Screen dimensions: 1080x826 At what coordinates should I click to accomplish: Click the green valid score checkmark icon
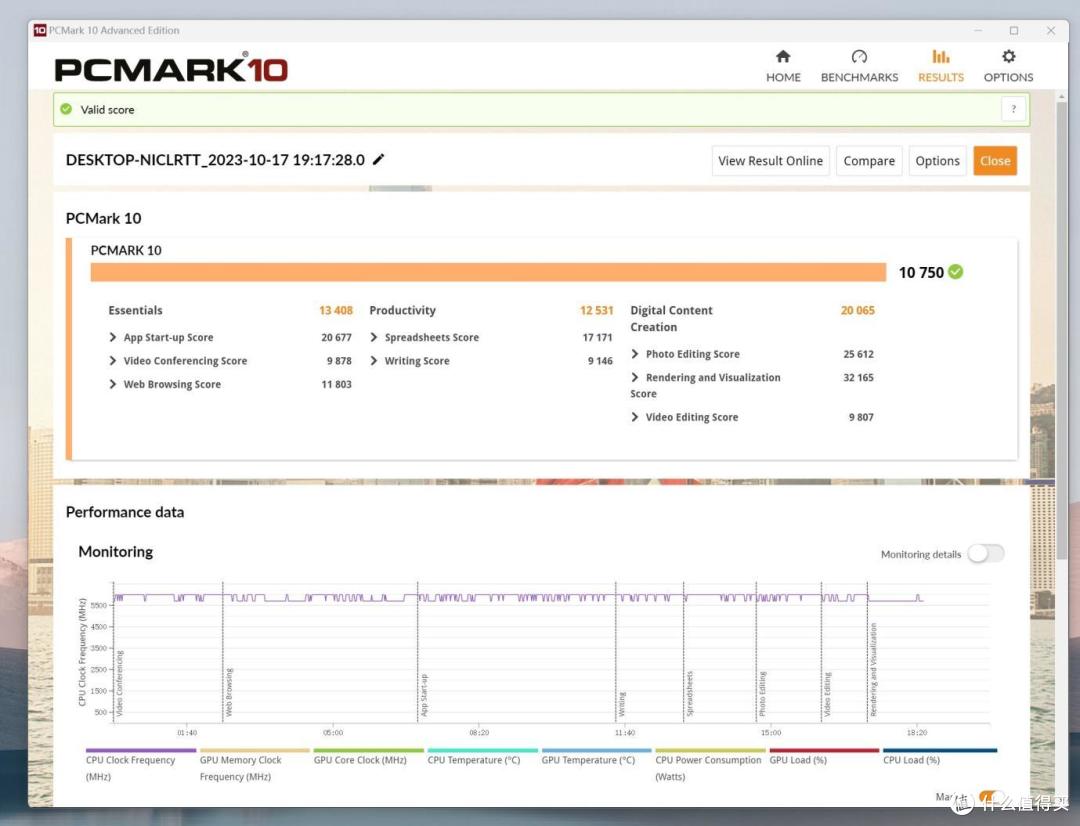pos(66,109)
